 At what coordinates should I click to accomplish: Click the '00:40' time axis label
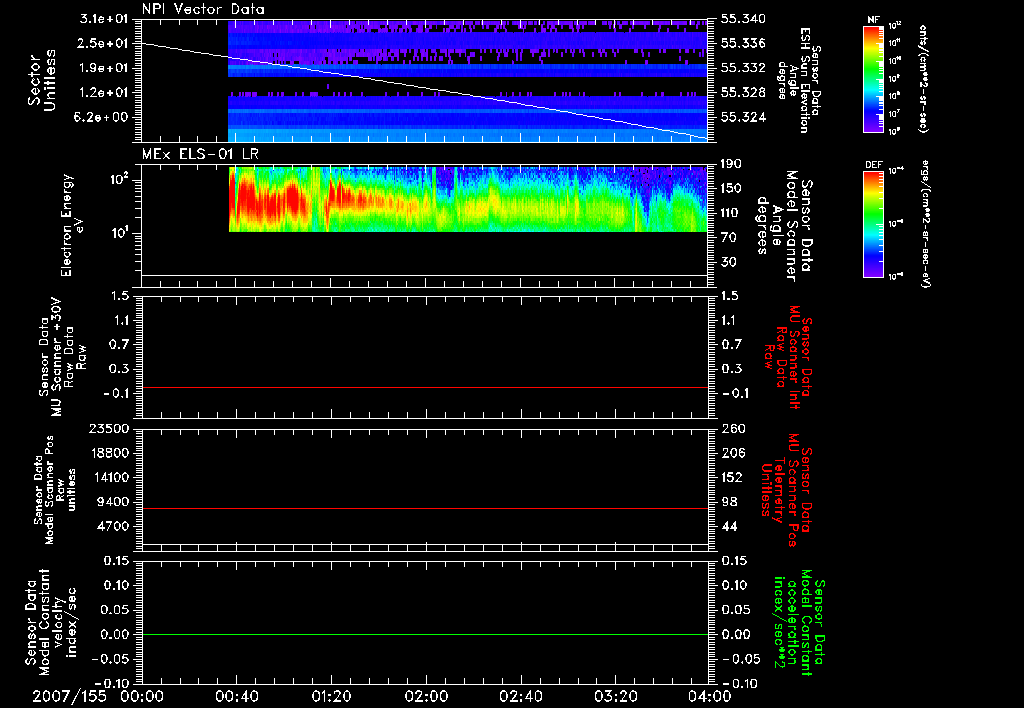[x=236, y=697]
